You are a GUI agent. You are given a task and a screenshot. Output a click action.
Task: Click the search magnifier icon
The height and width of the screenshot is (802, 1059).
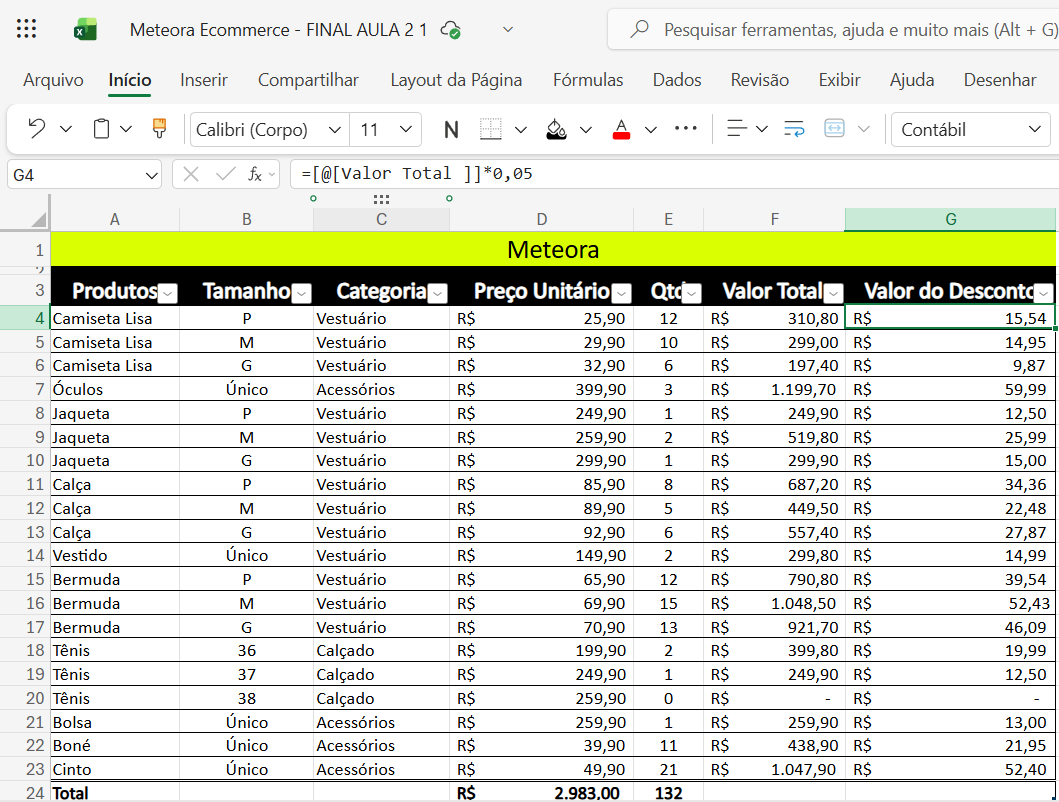[x=639, y=29]
